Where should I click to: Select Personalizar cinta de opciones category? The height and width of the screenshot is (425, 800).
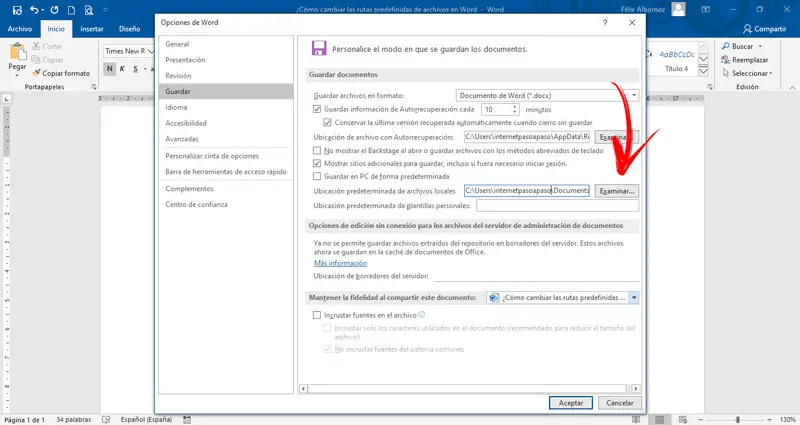(226, 156)
